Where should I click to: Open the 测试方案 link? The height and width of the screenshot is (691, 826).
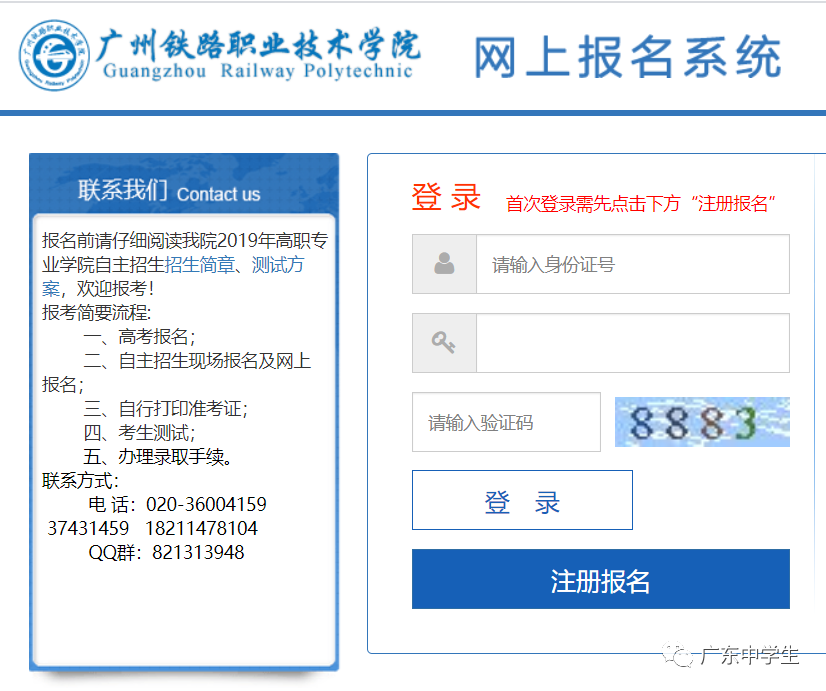pos(173,277)
